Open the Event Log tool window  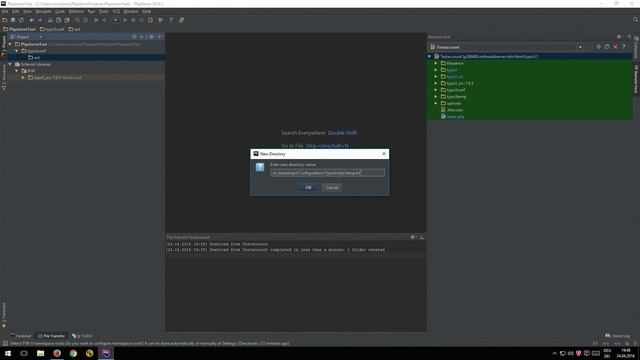617,336
